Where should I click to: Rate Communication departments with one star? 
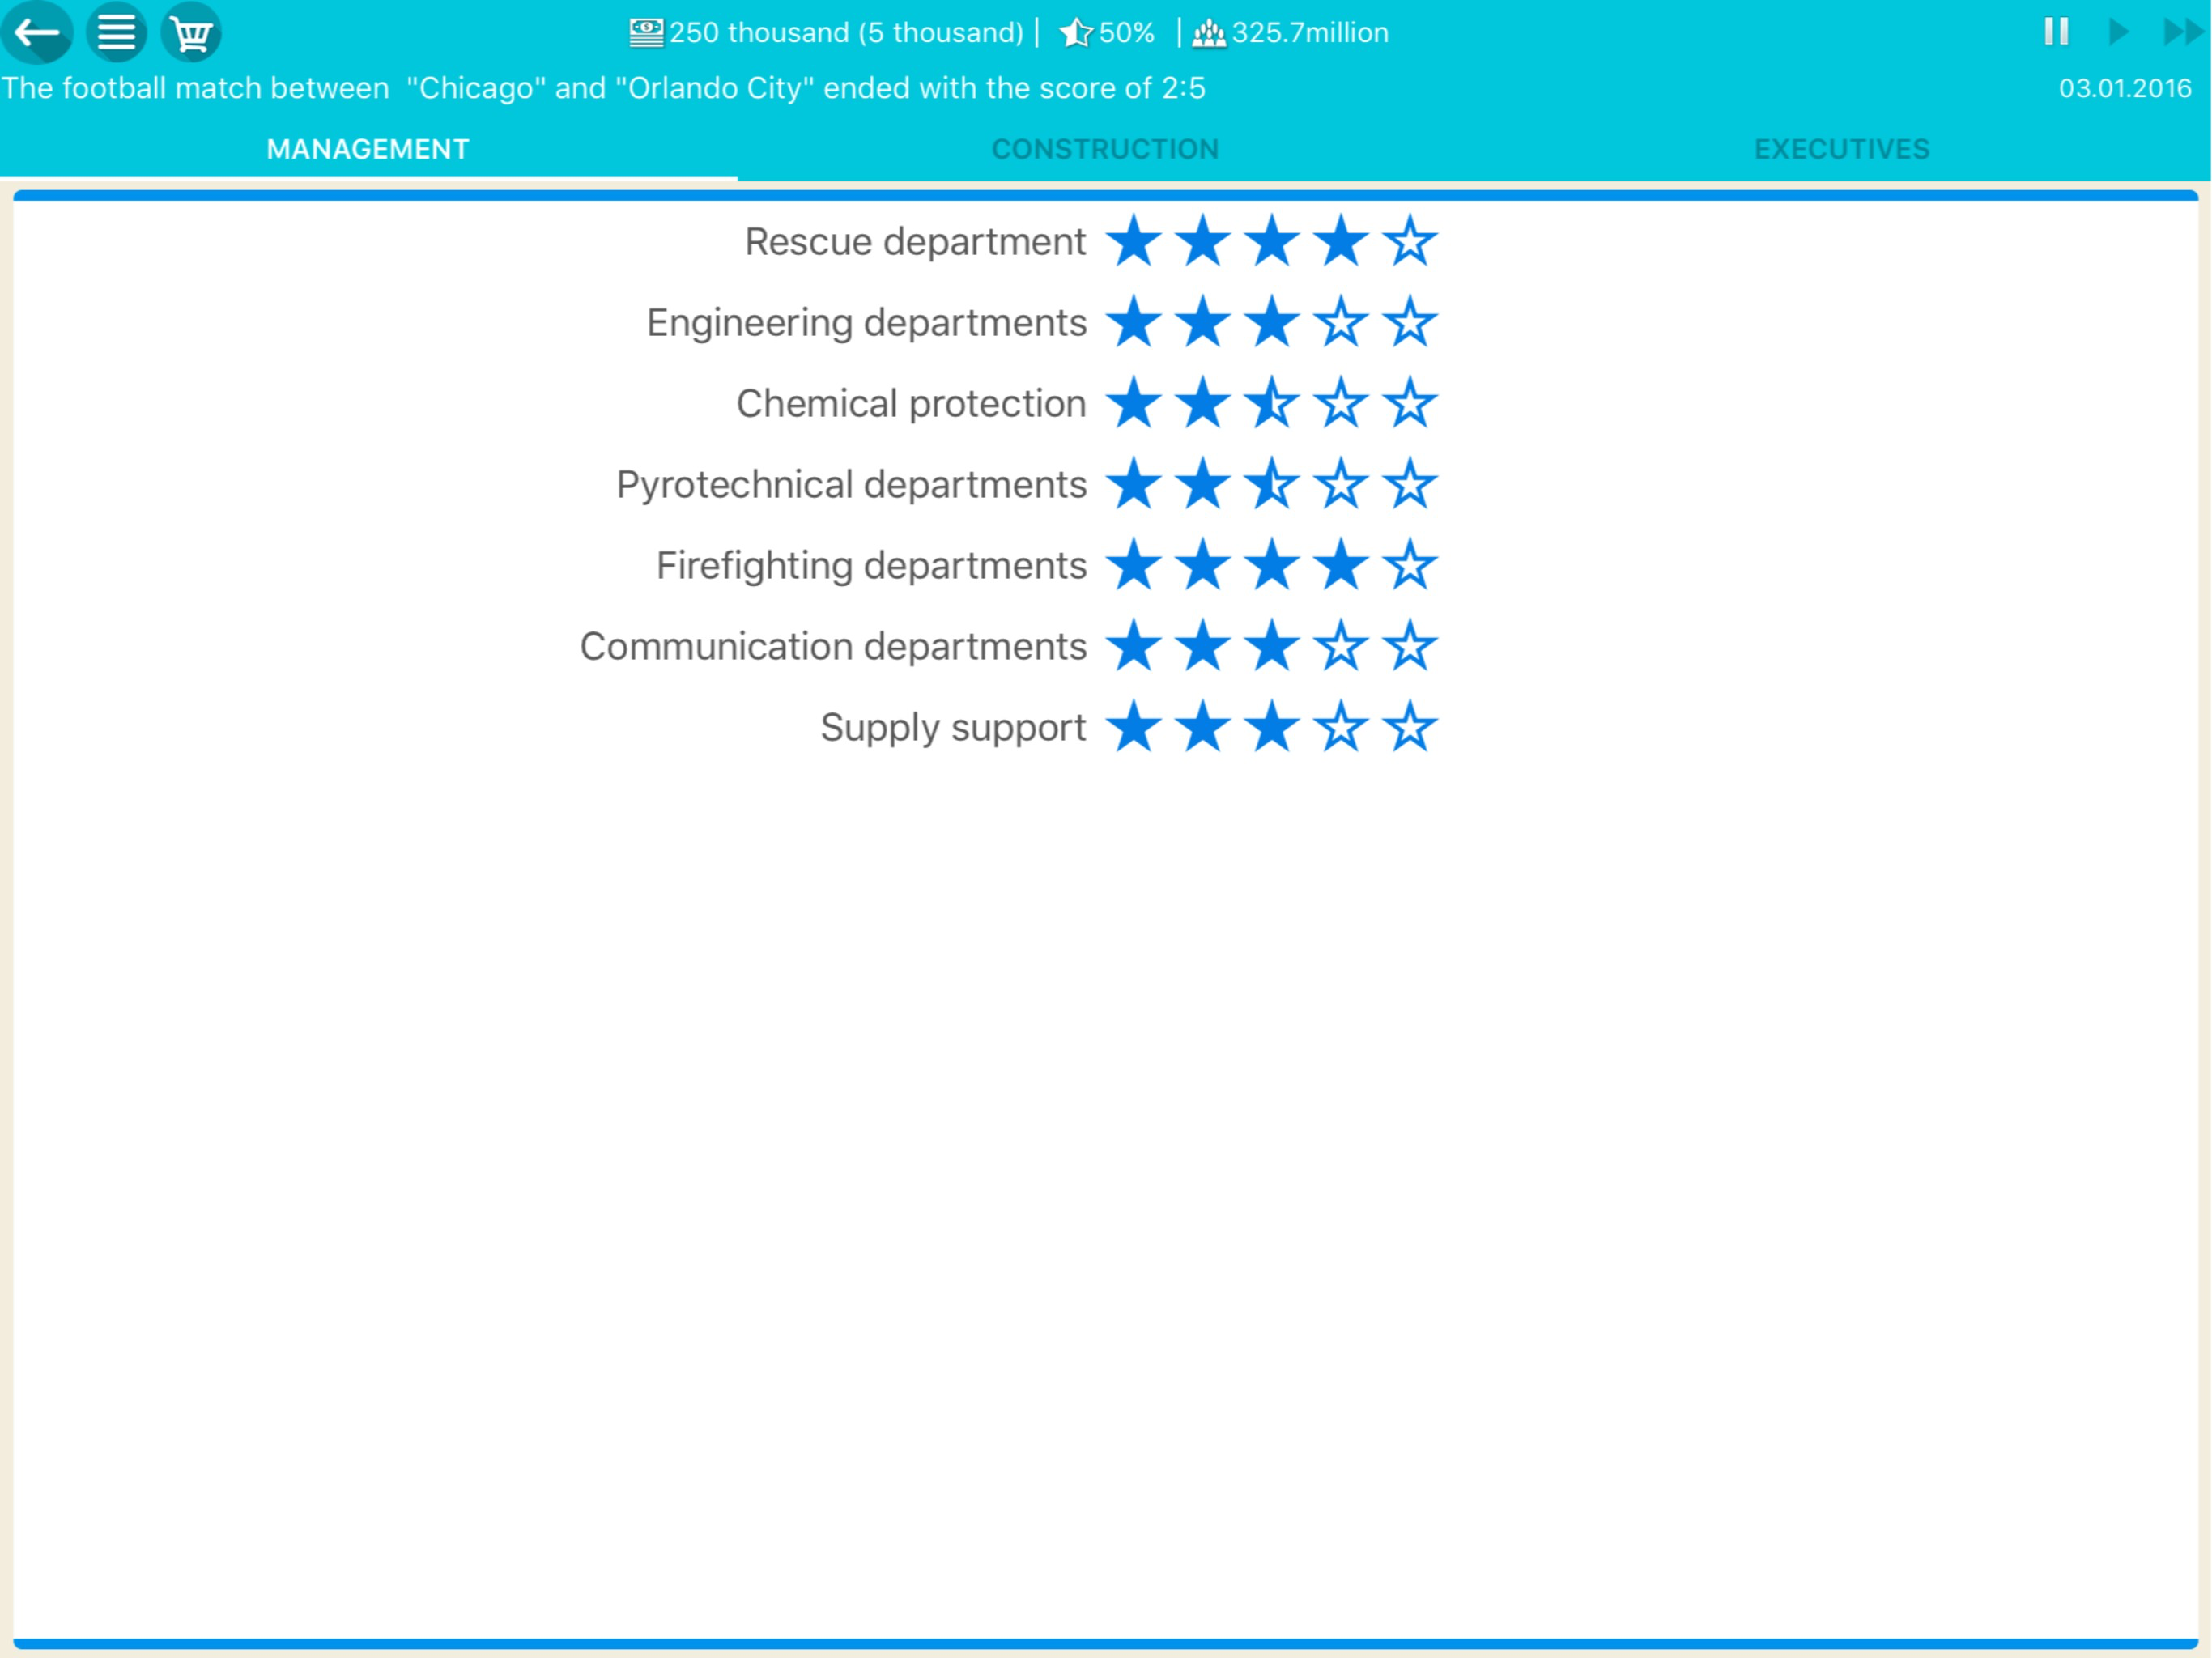click(1134, 646)
